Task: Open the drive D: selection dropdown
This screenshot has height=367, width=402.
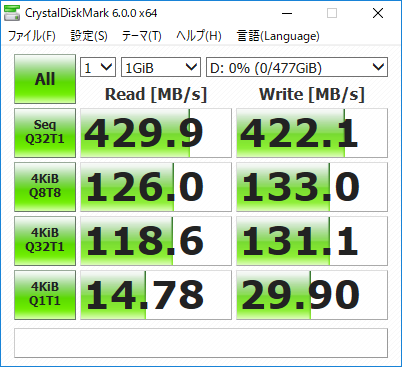Action: pyautogui.click(x=297, y=67)
